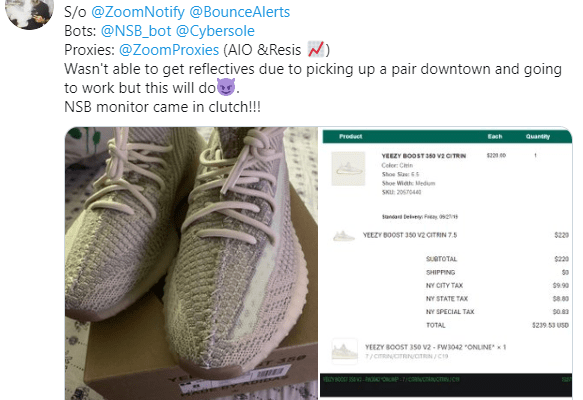Visit the @BounceAlerts profile link
Viewport: 583px width, 400px height.
point(240,12)
